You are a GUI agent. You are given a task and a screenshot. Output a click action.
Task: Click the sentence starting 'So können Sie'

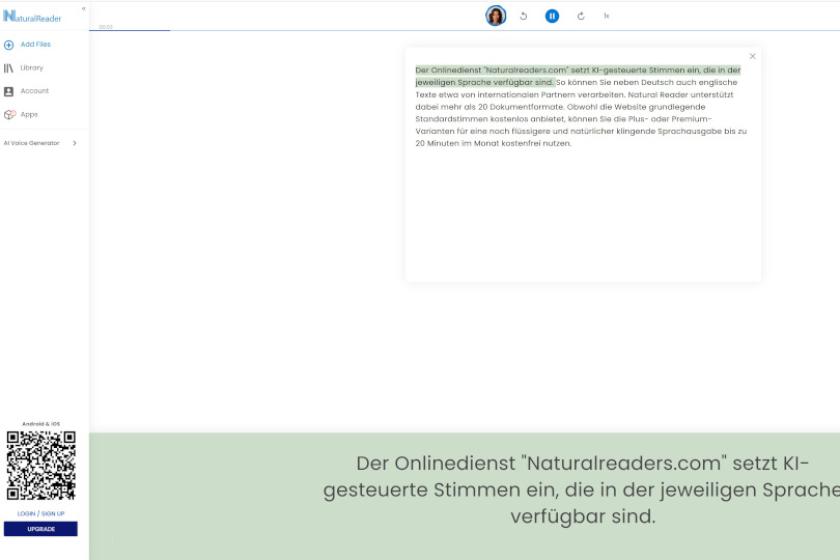(576, 88)
